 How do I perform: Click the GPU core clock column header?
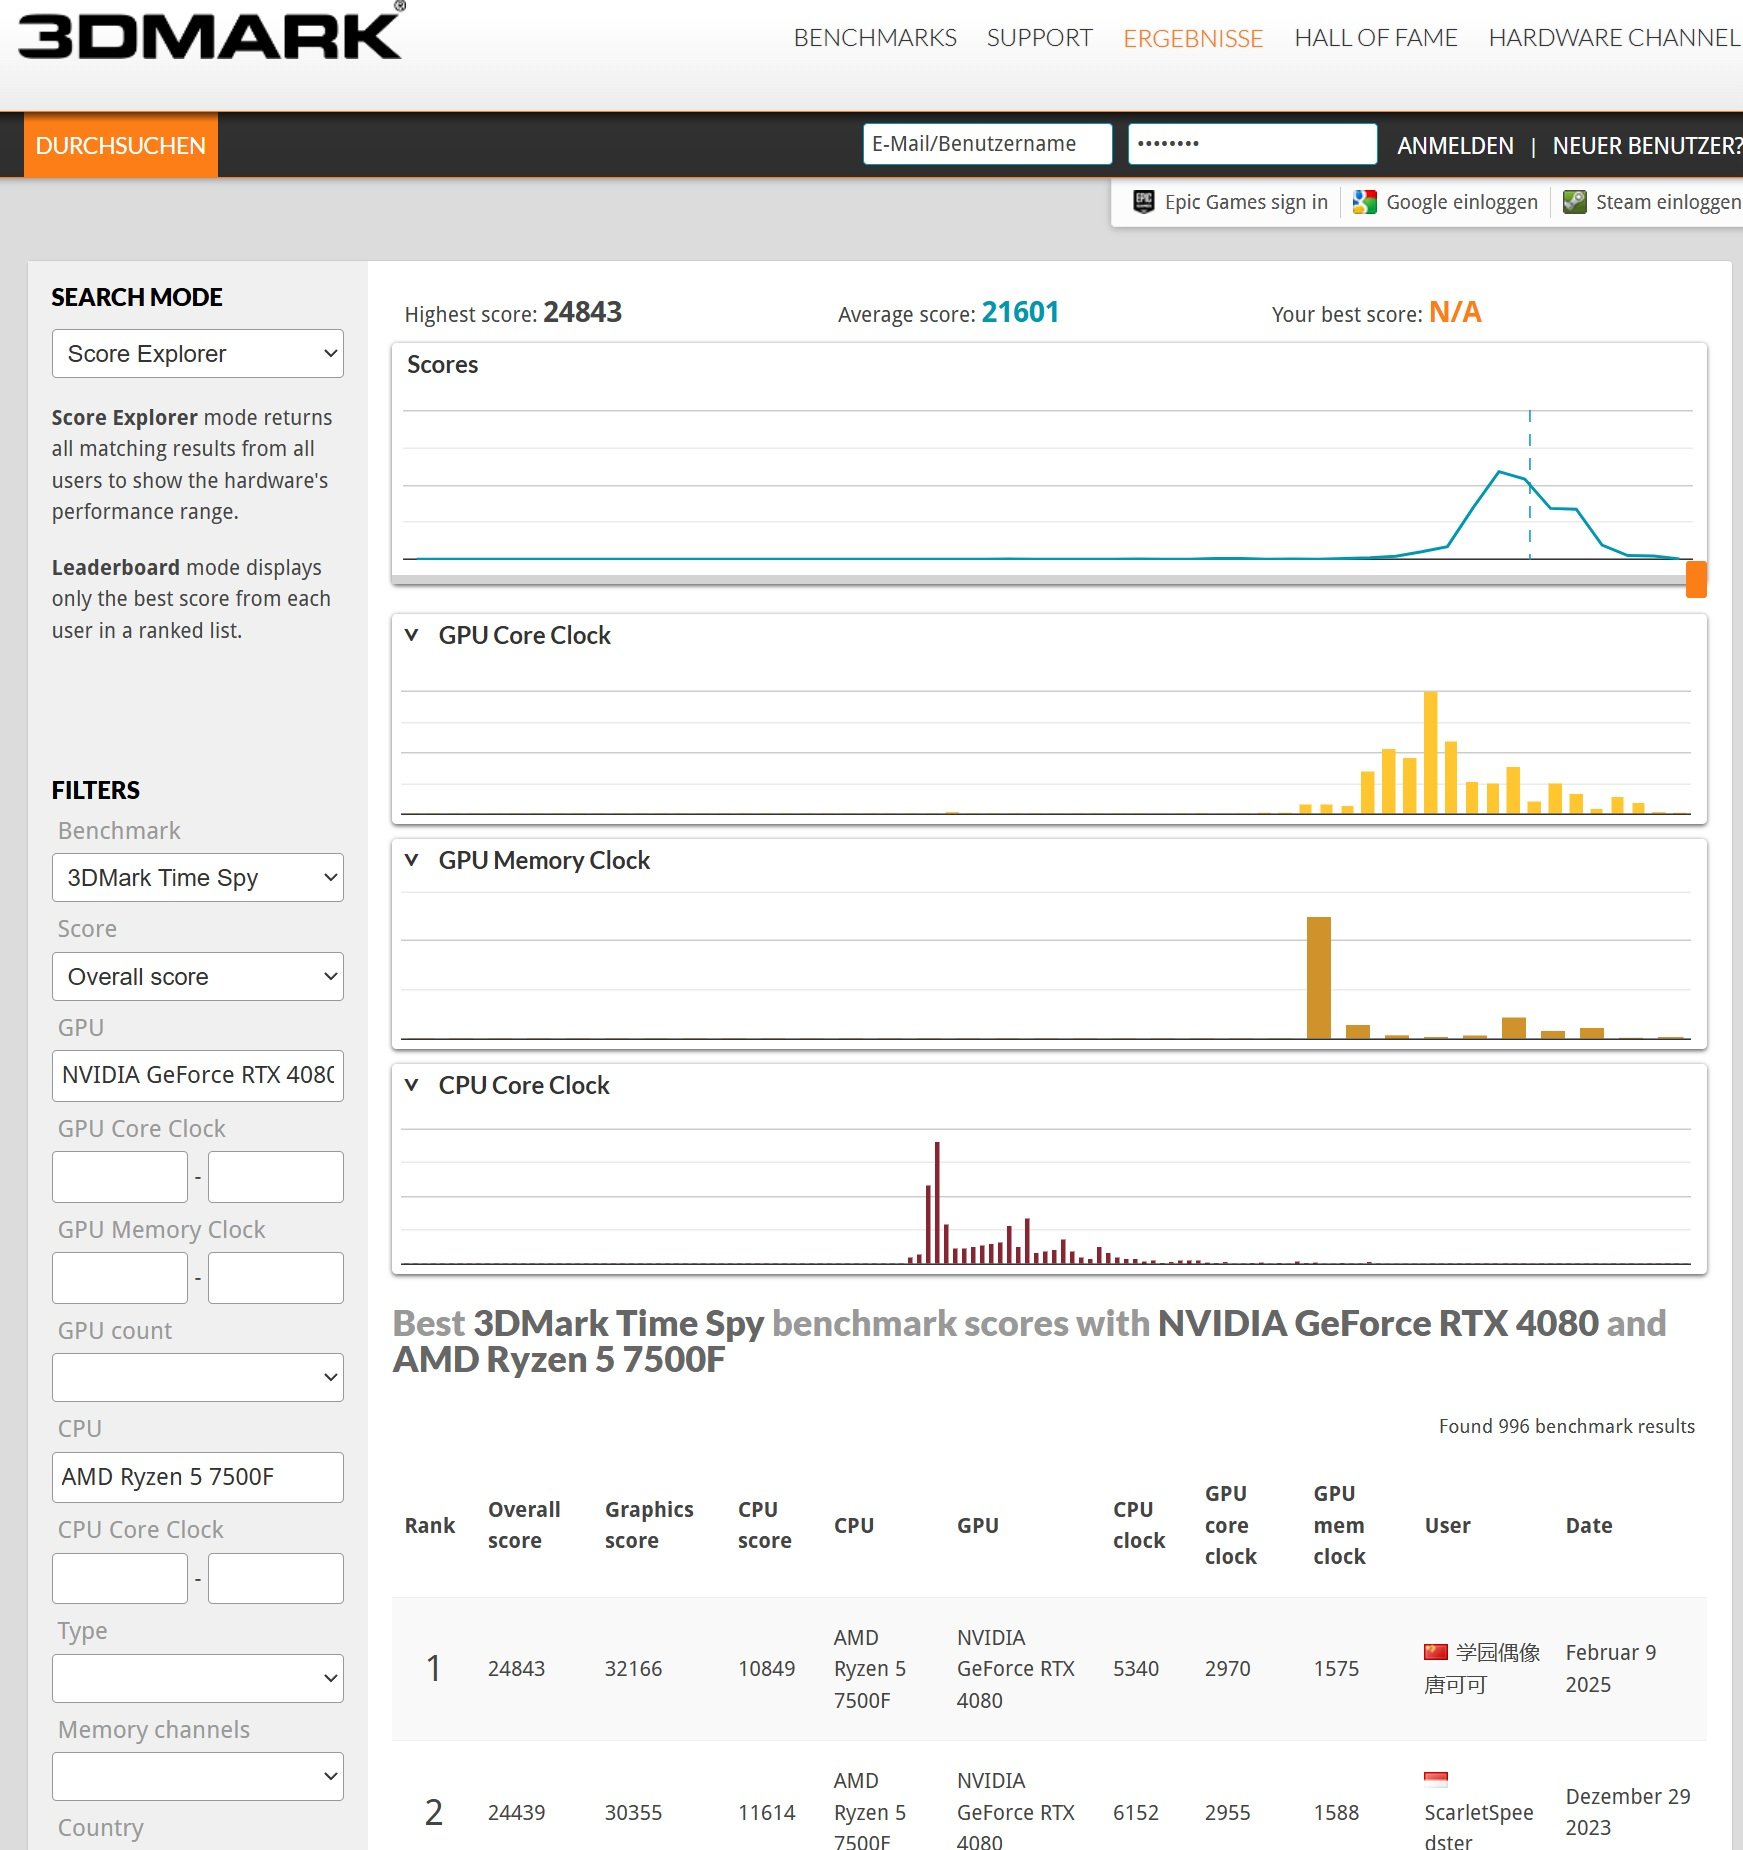click(x=1231, y=1525)
